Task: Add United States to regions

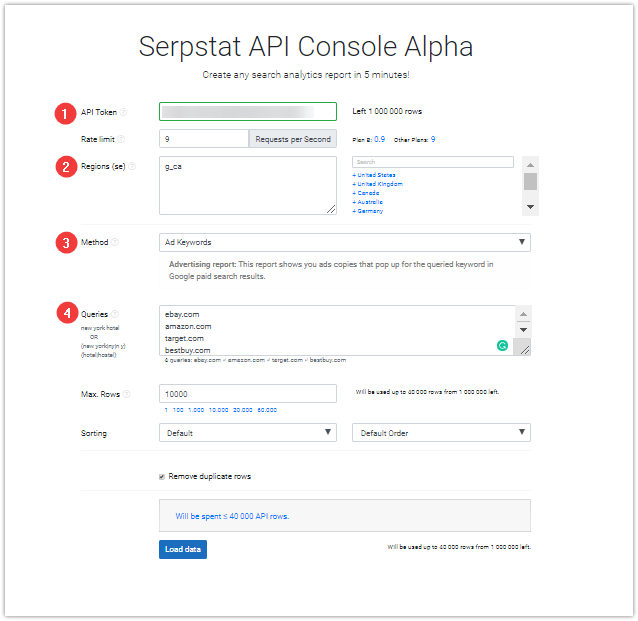Action: (x=374, y=175)
